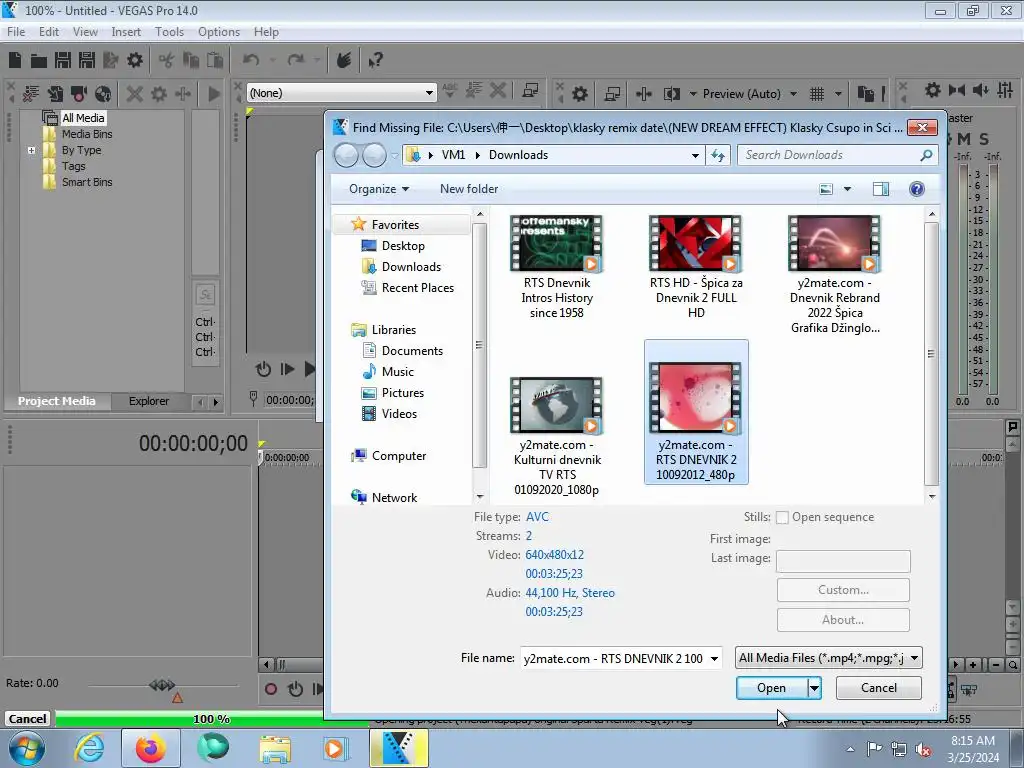The image size is (1024, 768).
Task: Click the Overlays grid icon in preview toolbar
Action: tap(817, 94)
